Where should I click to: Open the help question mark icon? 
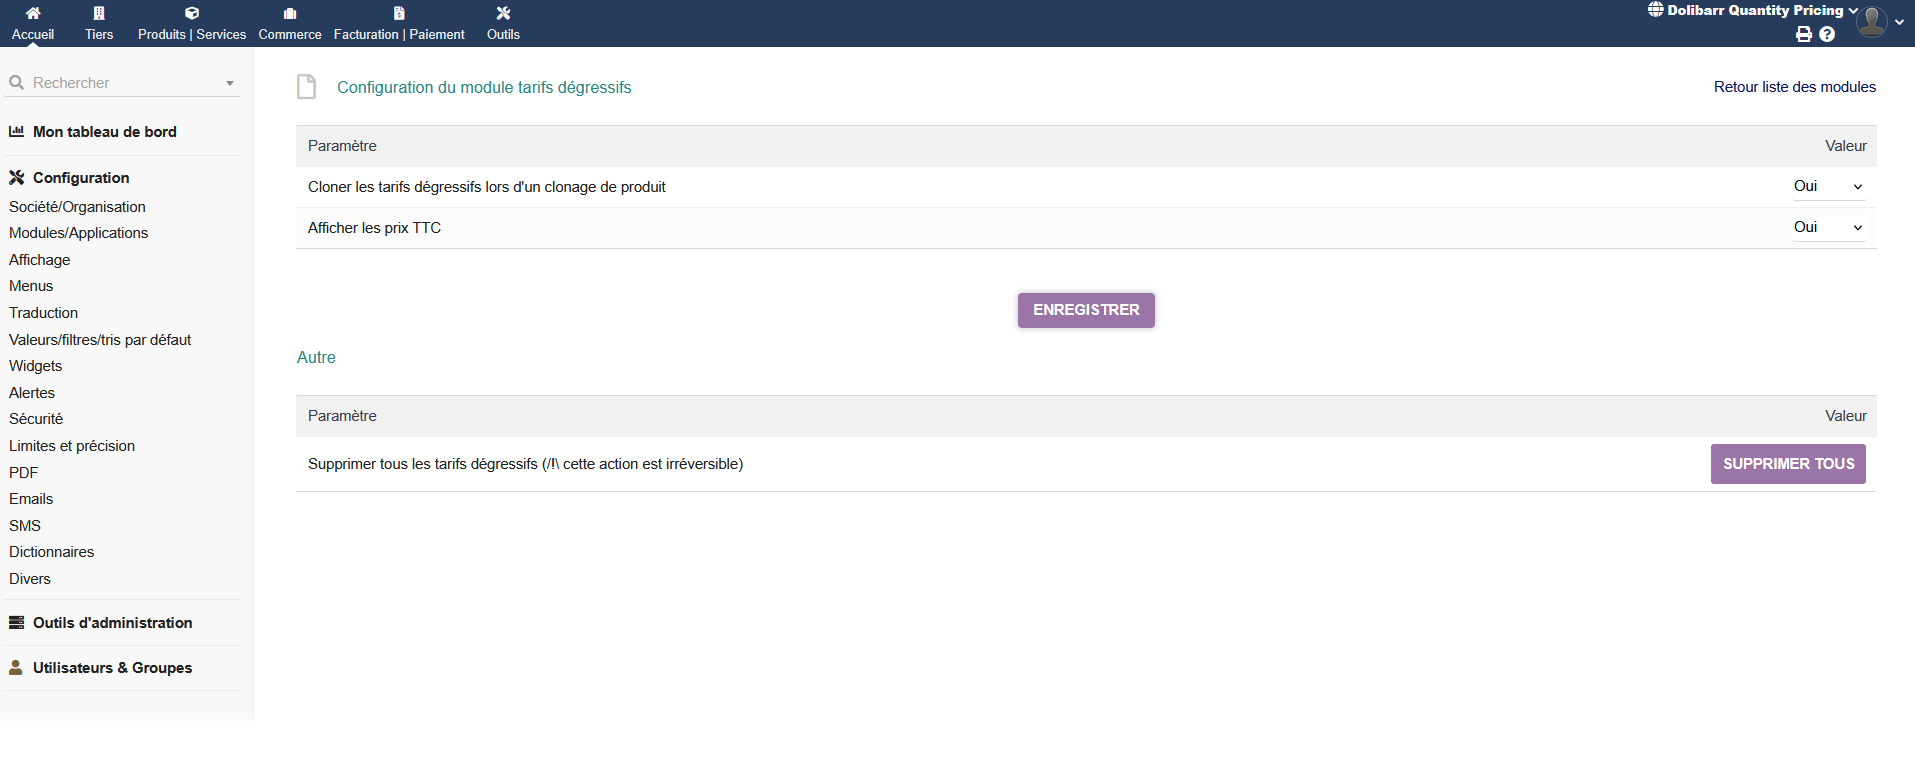[x=1827, y=34]
